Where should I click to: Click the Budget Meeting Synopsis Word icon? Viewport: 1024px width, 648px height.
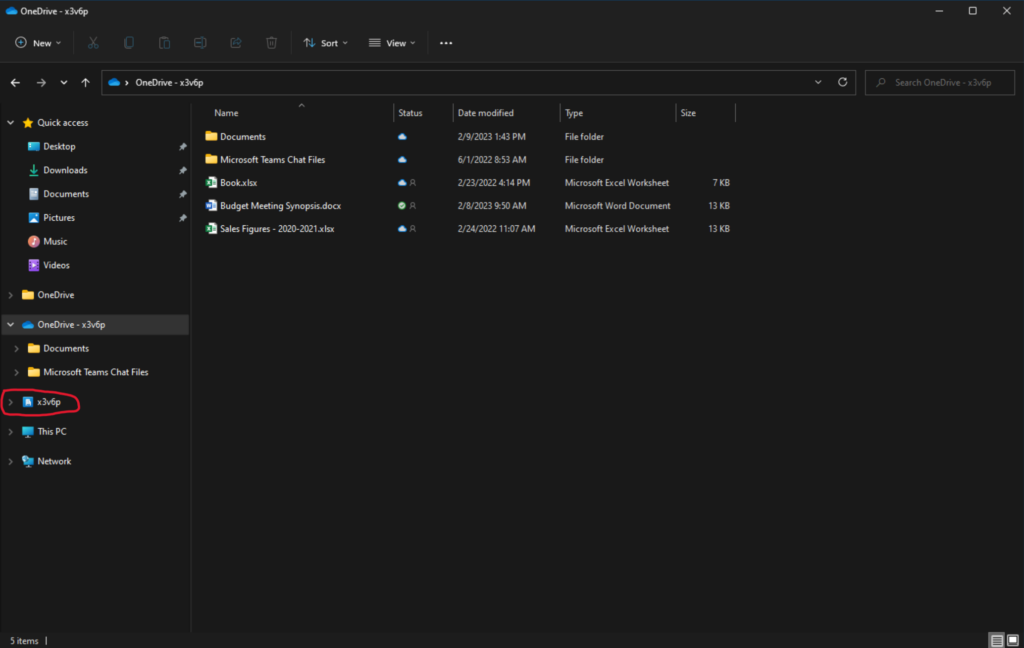(211, 206)
